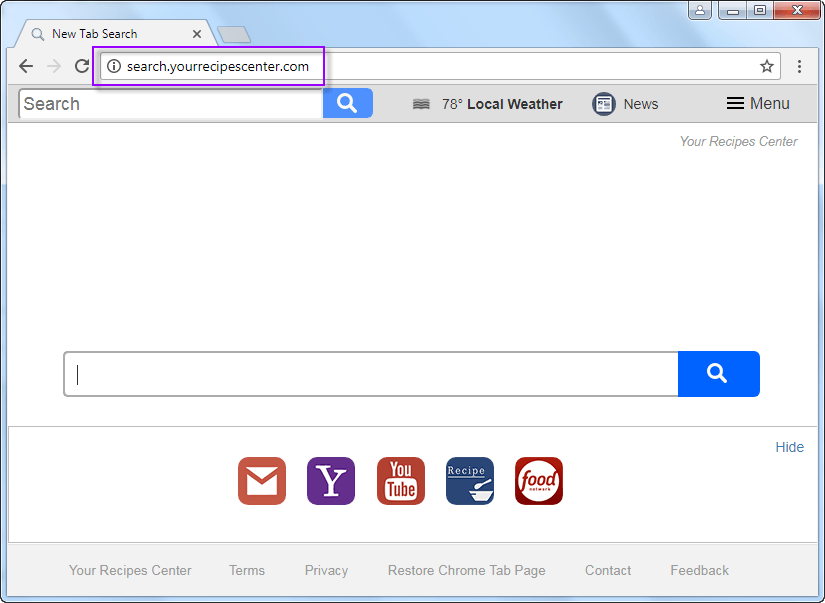The width and height of the screenshot is (825, 603).
Task: Click the main center search box
Action: [371, 374]
